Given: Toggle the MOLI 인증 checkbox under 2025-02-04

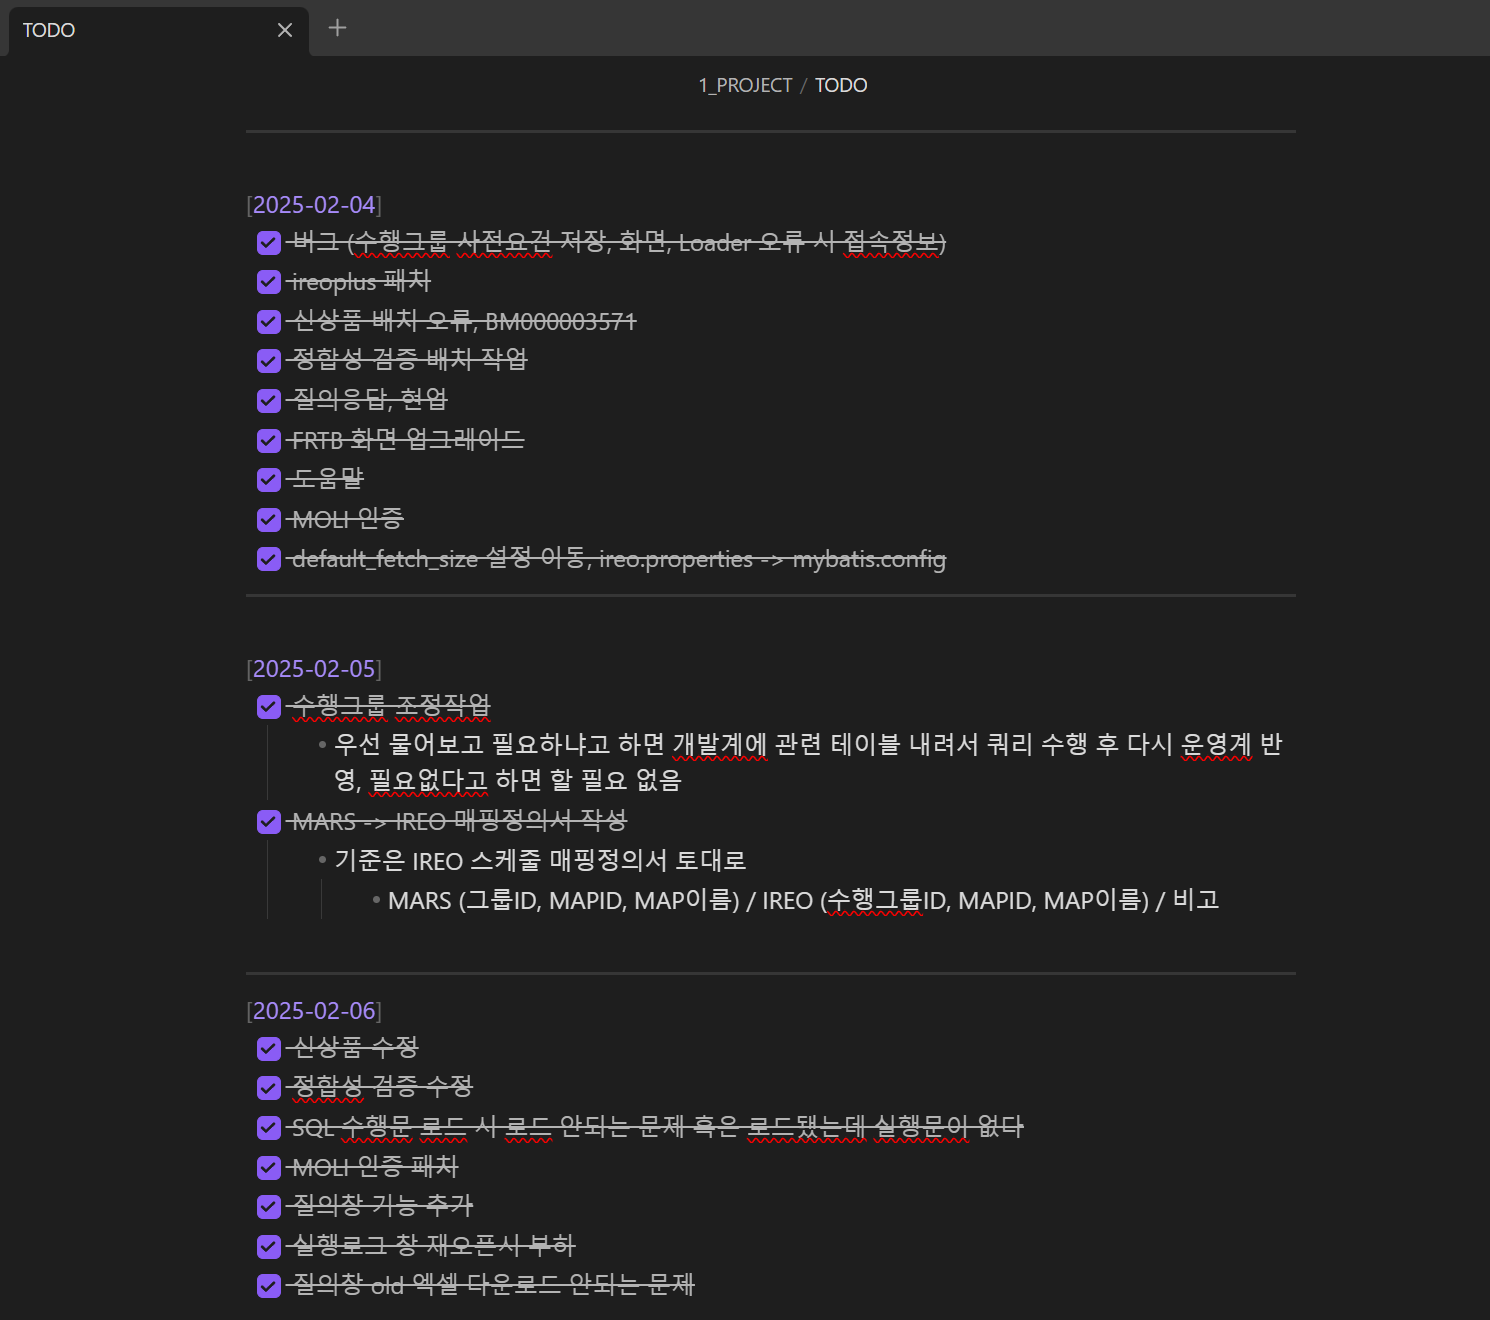Looking at the screenshot, I should point(268,519).
